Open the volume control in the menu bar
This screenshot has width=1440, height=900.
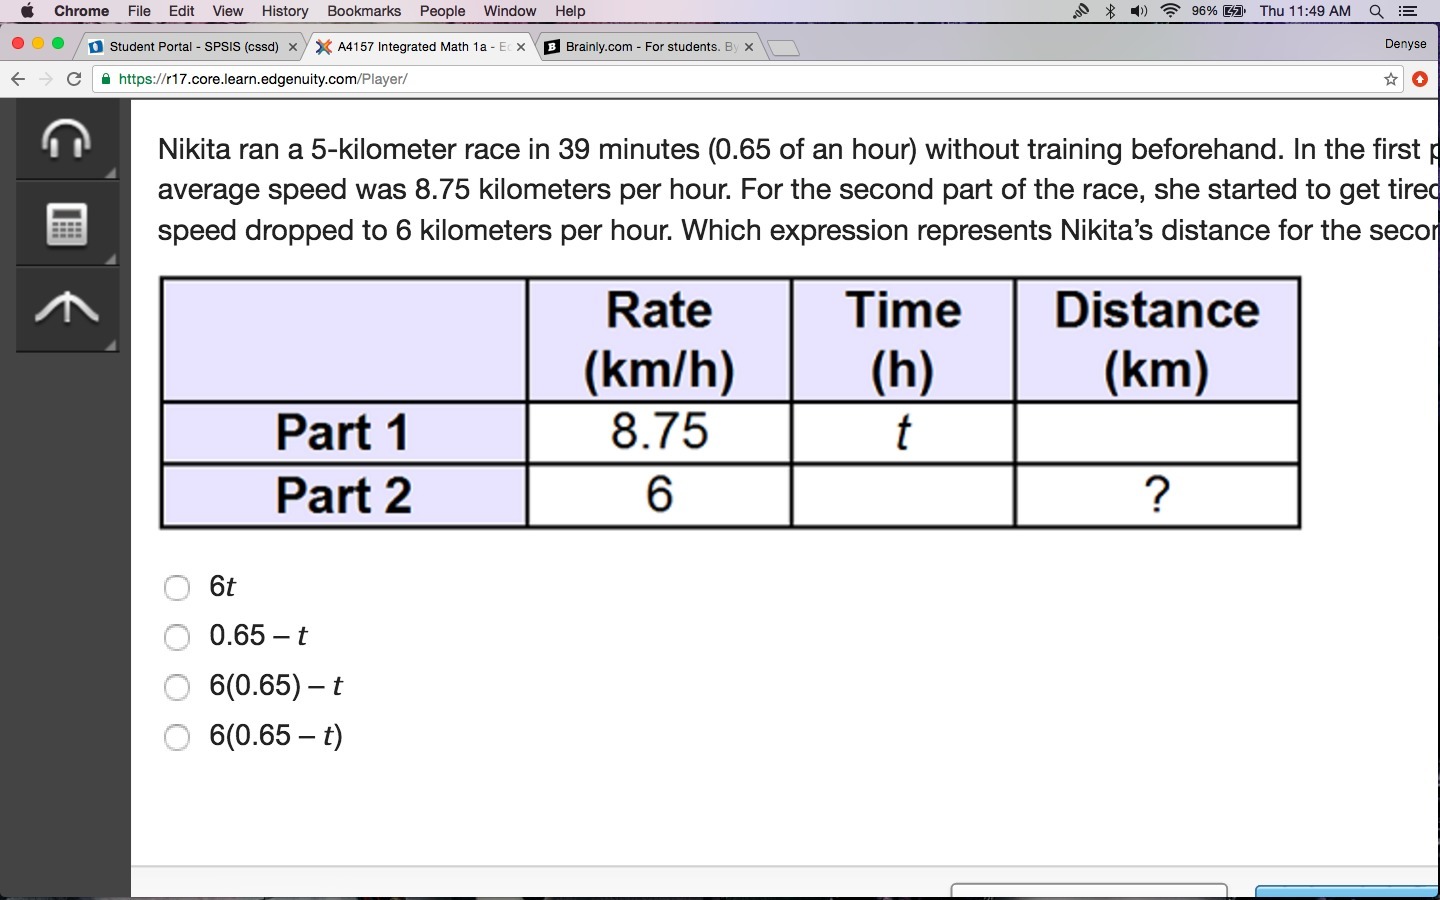click(x=1139, y=11)
